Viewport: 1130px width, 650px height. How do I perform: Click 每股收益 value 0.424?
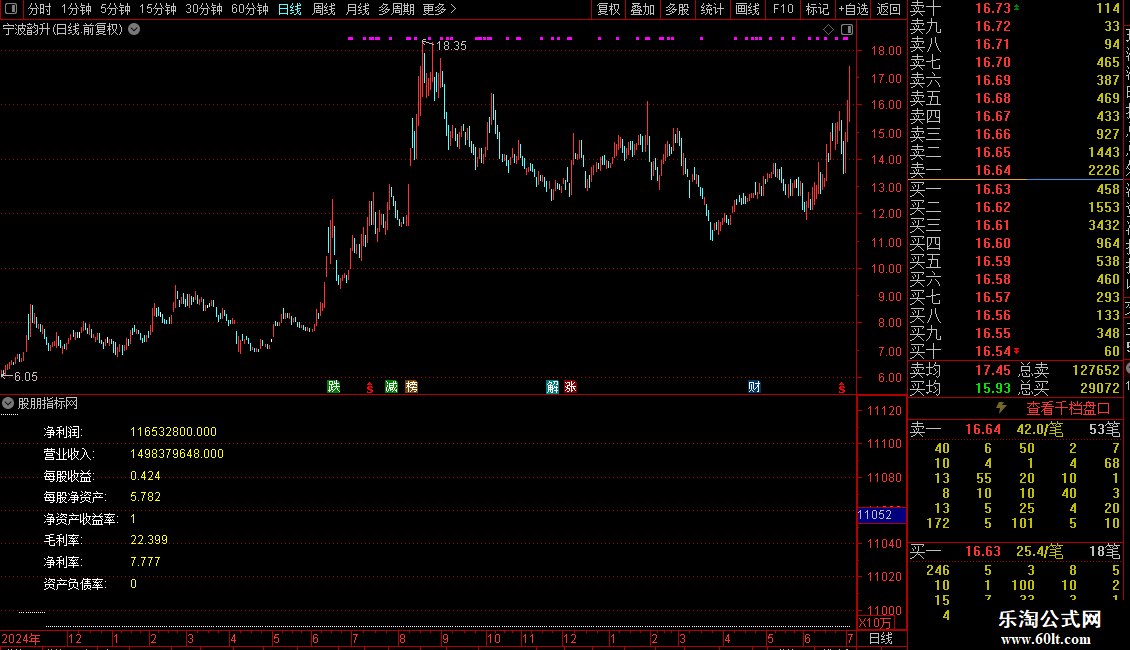(x=146, y=476)
